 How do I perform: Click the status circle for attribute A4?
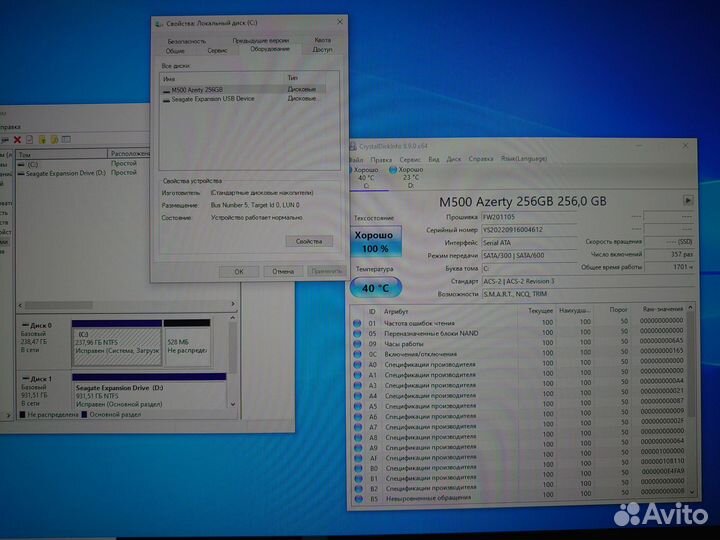coord(358,396)
